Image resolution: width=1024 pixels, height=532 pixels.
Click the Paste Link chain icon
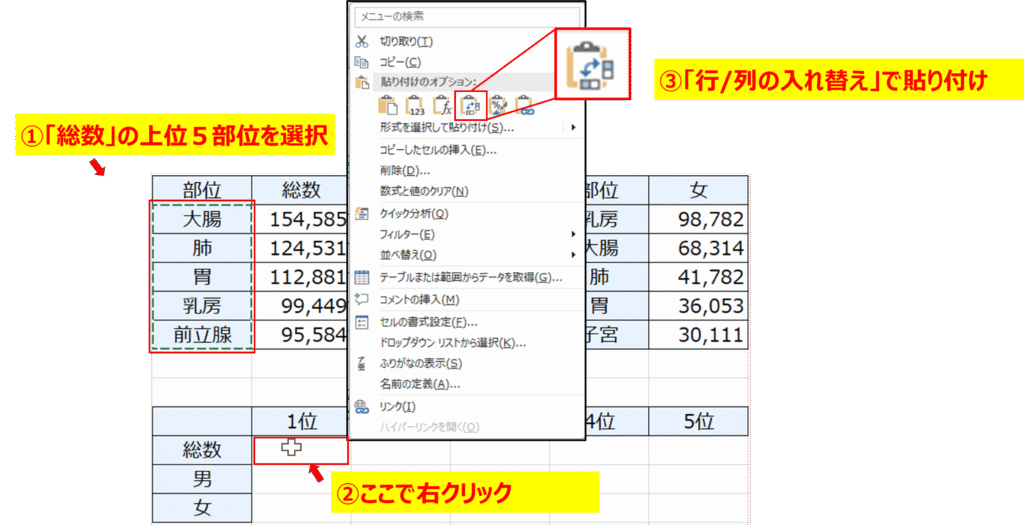(524, 104)
